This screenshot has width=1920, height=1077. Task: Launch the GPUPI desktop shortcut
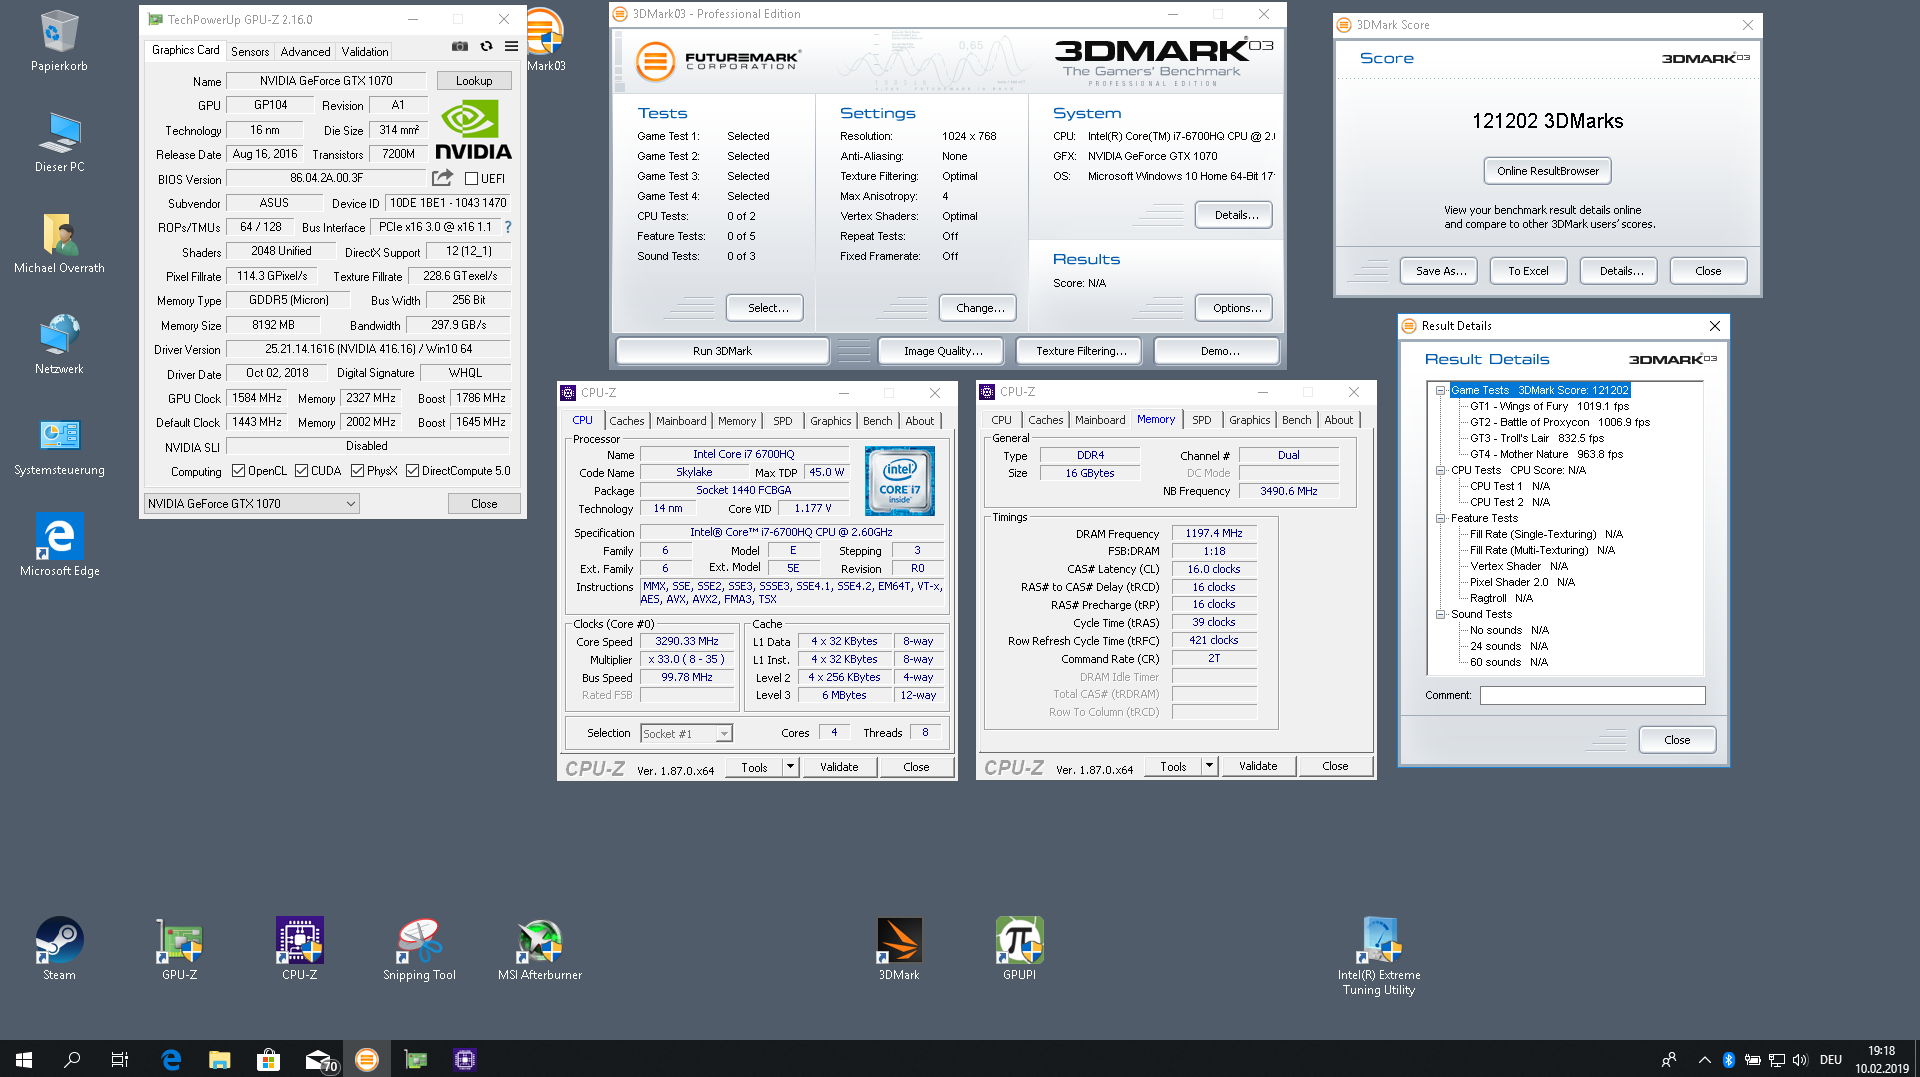pos(1019,949)
